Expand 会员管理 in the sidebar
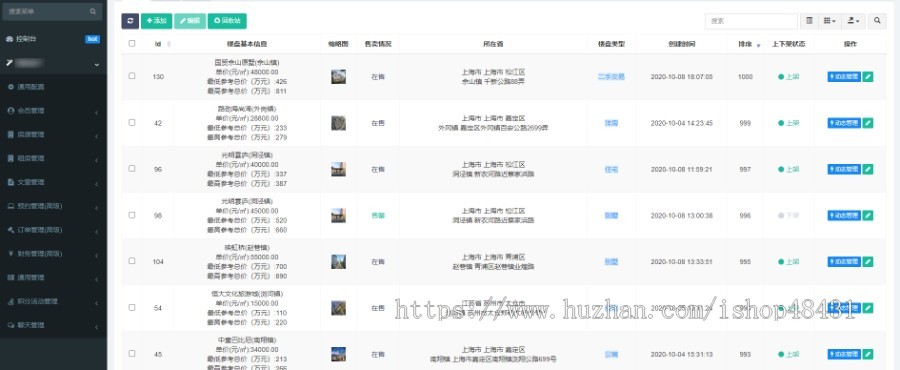 [x=53, y=111]
